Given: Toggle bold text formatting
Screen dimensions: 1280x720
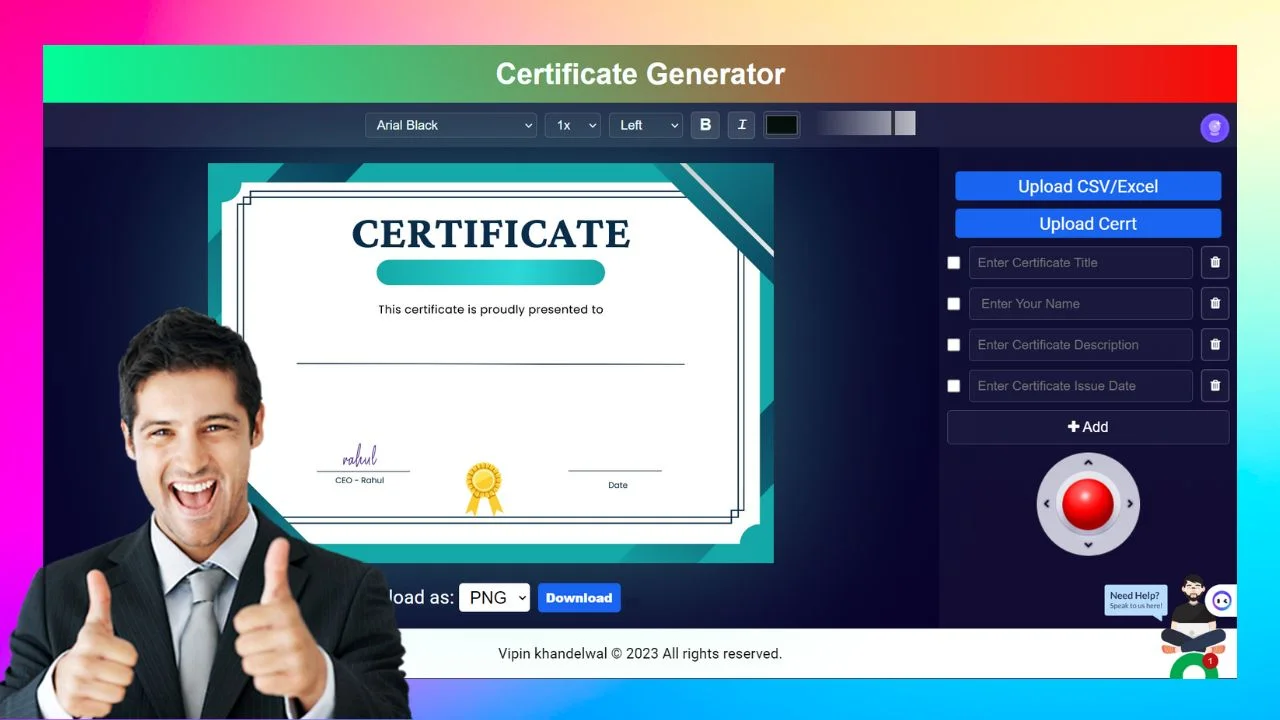Looking at the screenshot, I should point(705,125).
